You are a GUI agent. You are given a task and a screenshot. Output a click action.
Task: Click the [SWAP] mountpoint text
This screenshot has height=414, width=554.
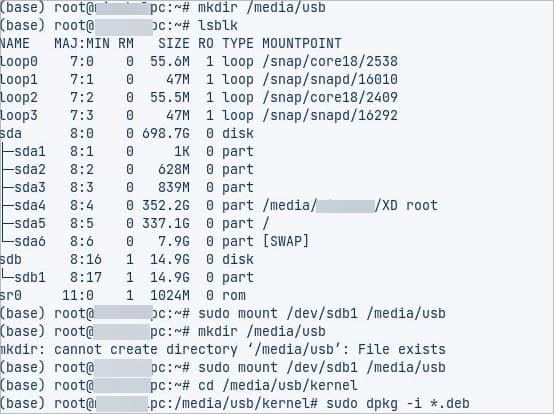click(286, 242)
